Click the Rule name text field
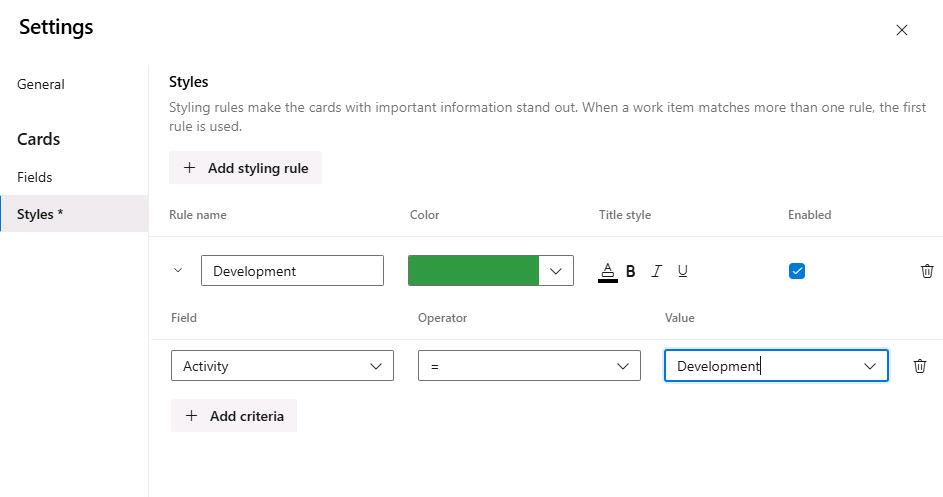This screenshot has width=943, height=497. [x=292, y=271]
